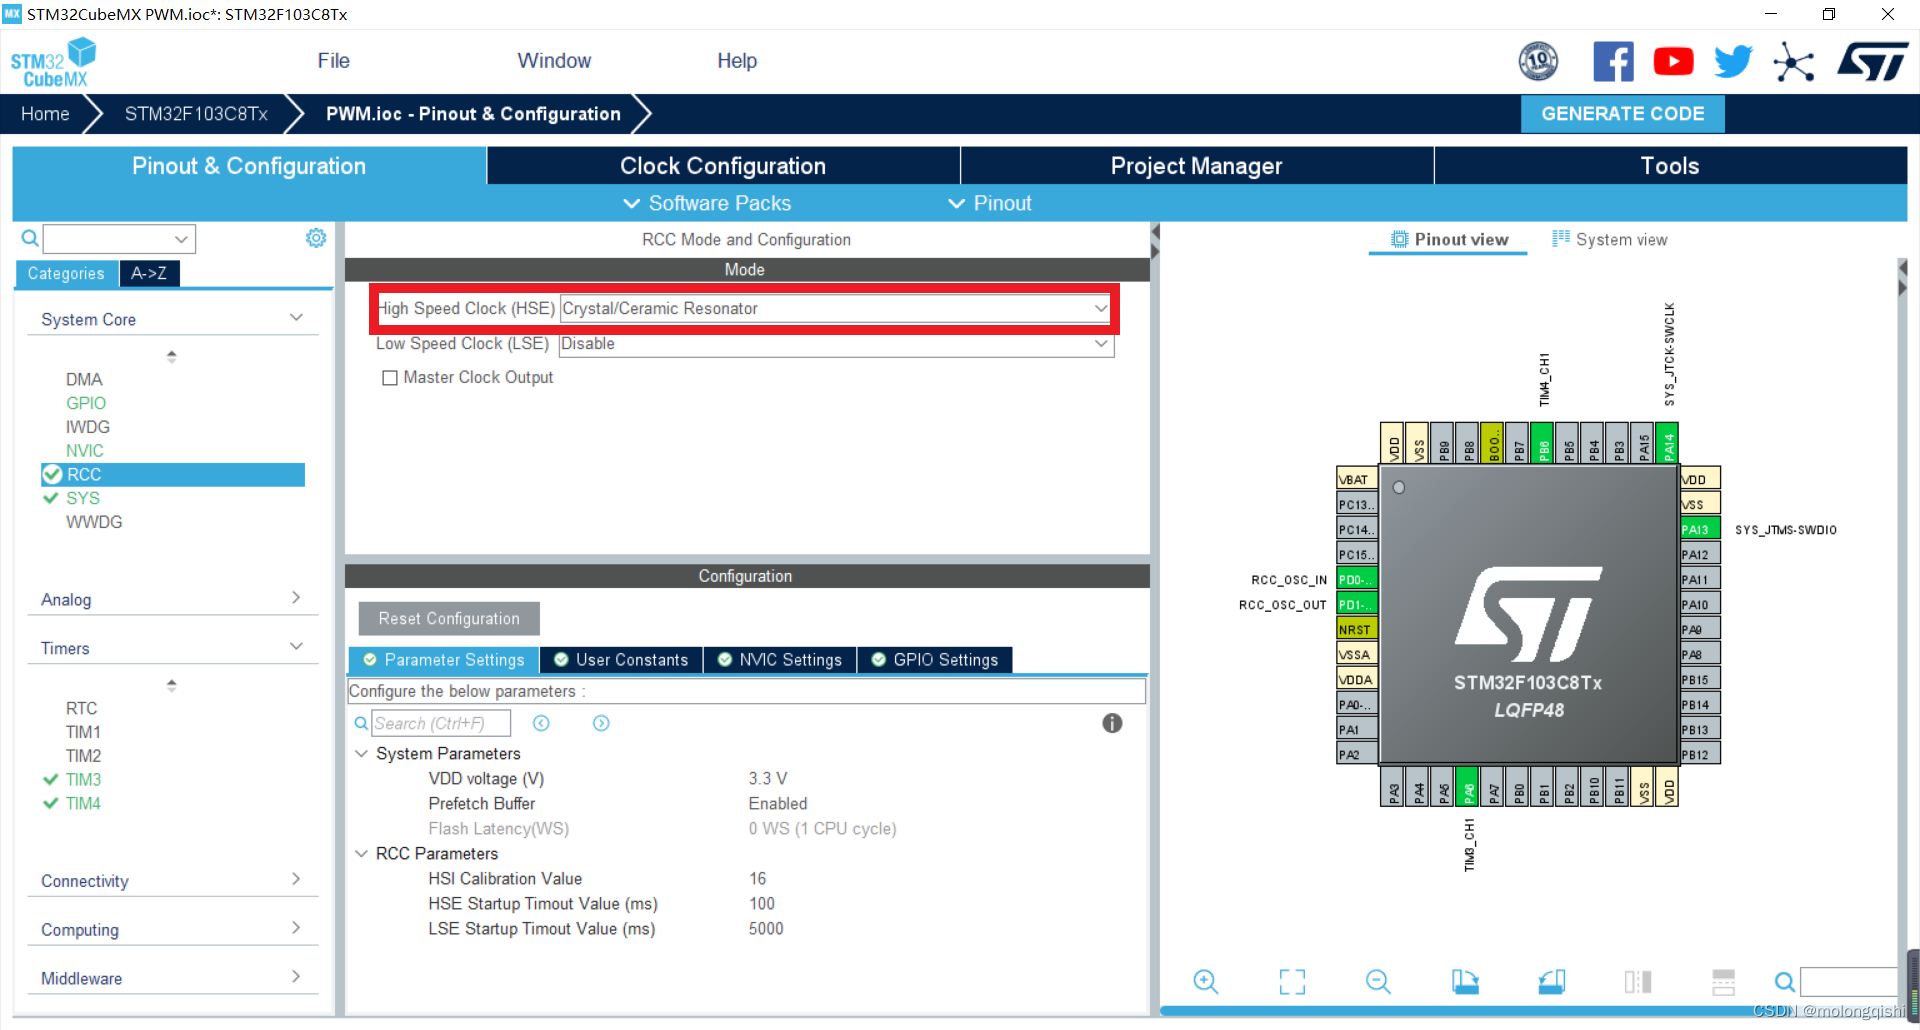This screenshot has width=1920, height=1030.
Task: Open ST Facebook page icon
Action: pyautogui.click(x=1613, y=62)
